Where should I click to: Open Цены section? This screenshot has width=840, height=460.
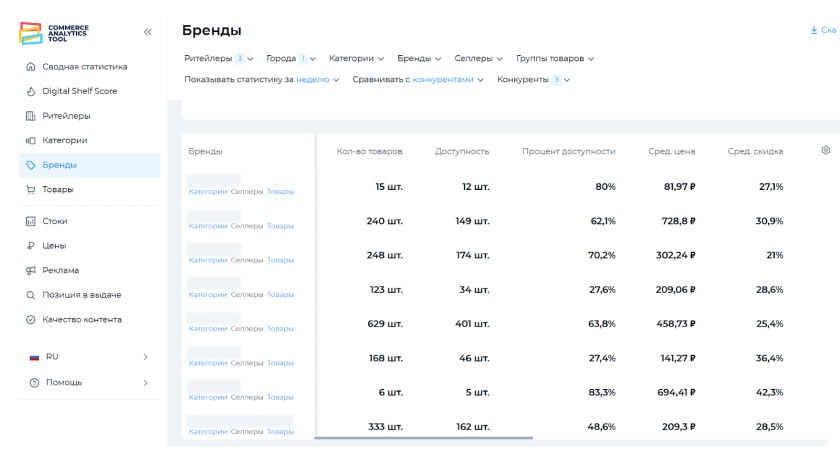(54, 246)
